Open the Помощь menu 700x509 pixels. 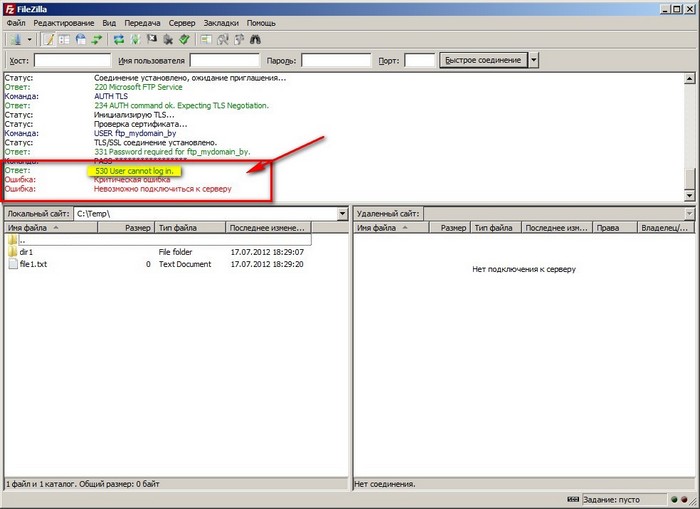coord(261,23)
